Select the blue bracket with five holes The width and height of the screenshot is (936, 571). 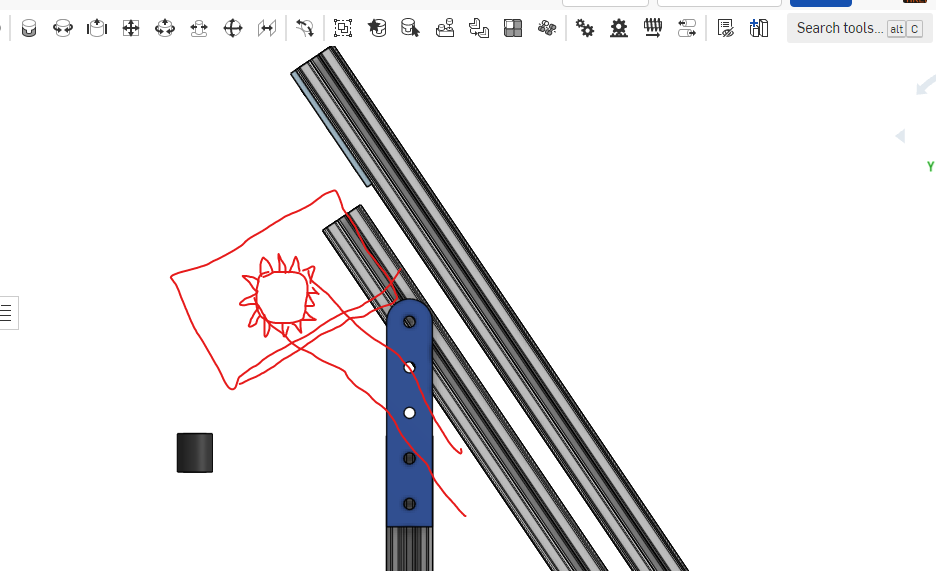[410, 413]
